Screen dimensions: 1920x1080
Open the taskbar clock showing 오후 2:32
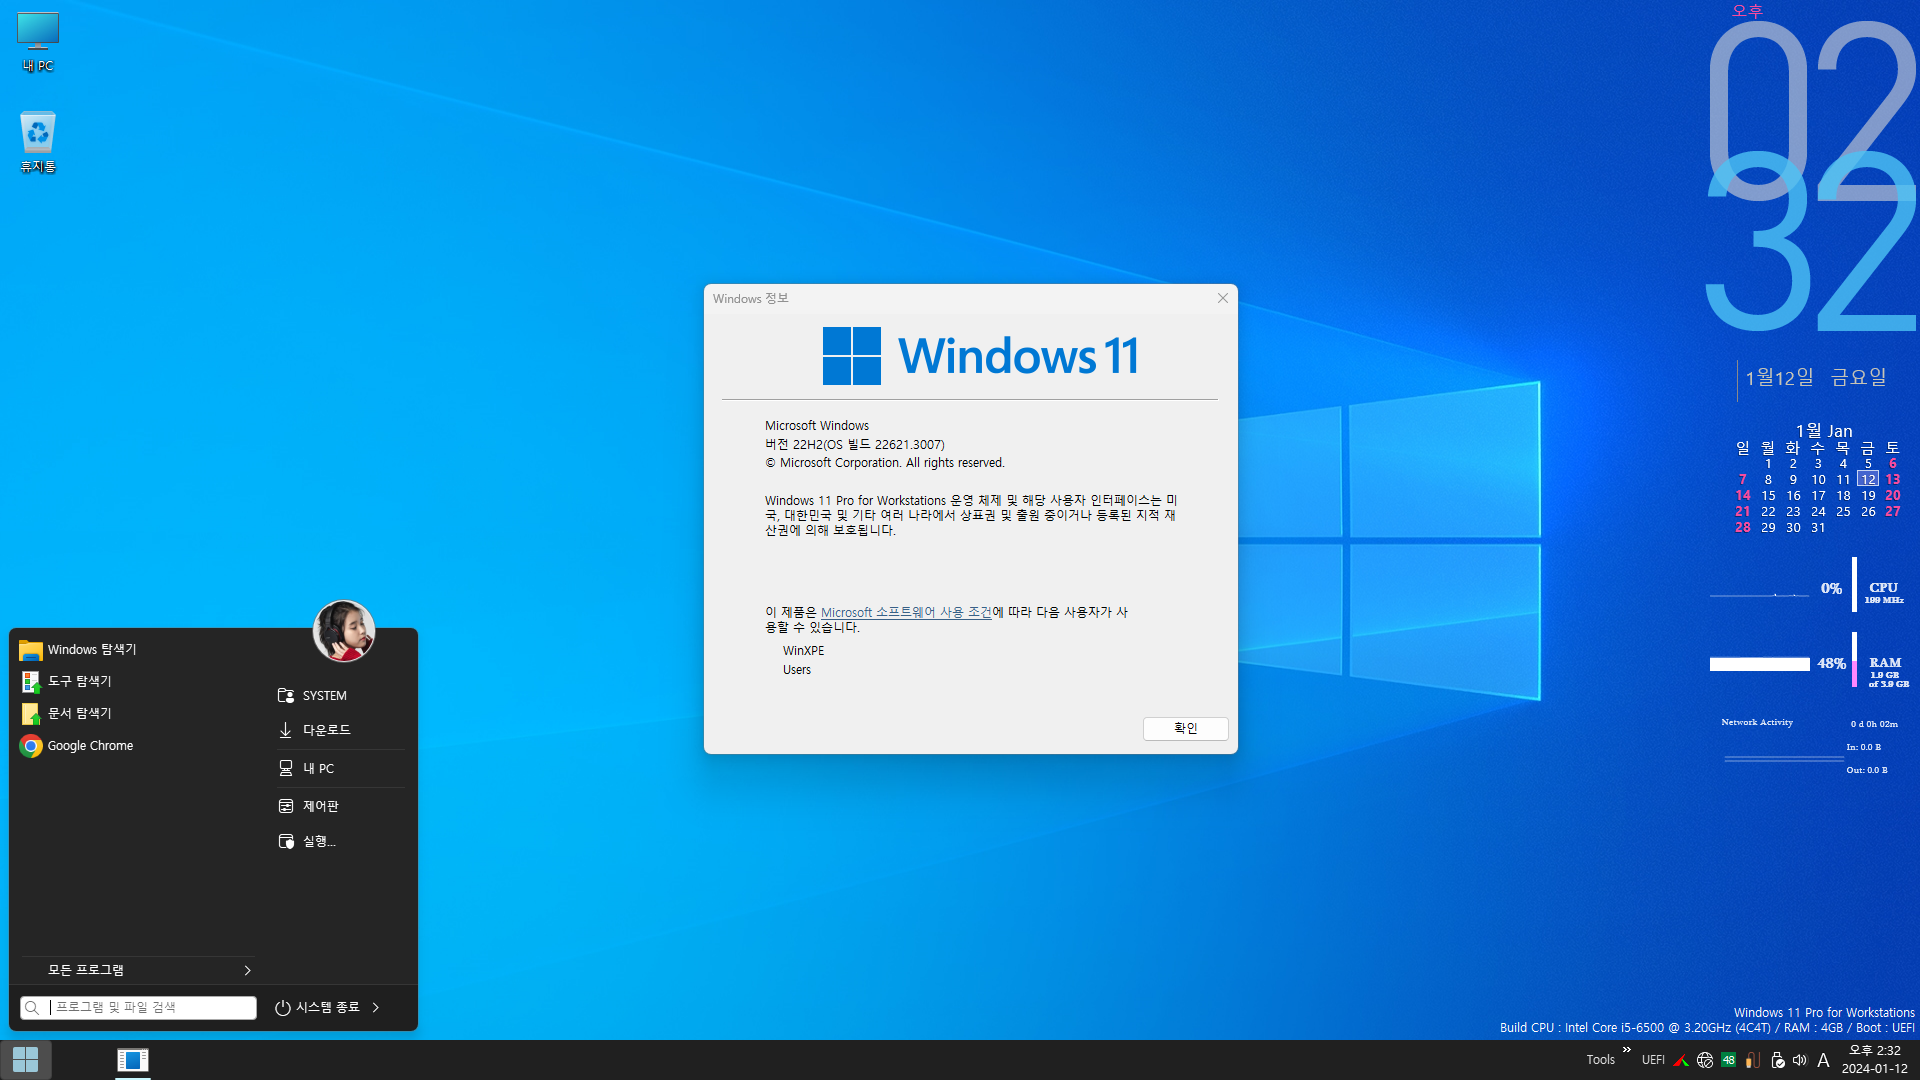coord(1875,1059)
